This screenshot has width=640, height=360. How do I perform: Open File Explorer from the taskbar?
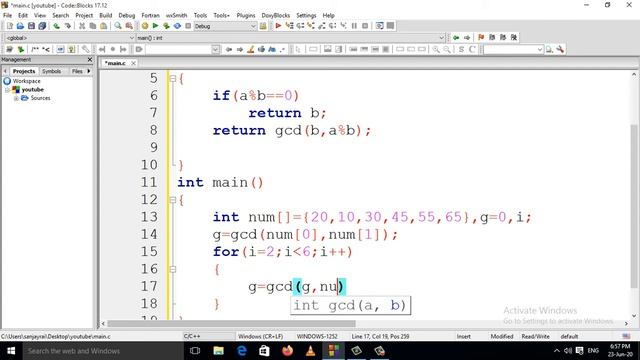tap(218, 351)
